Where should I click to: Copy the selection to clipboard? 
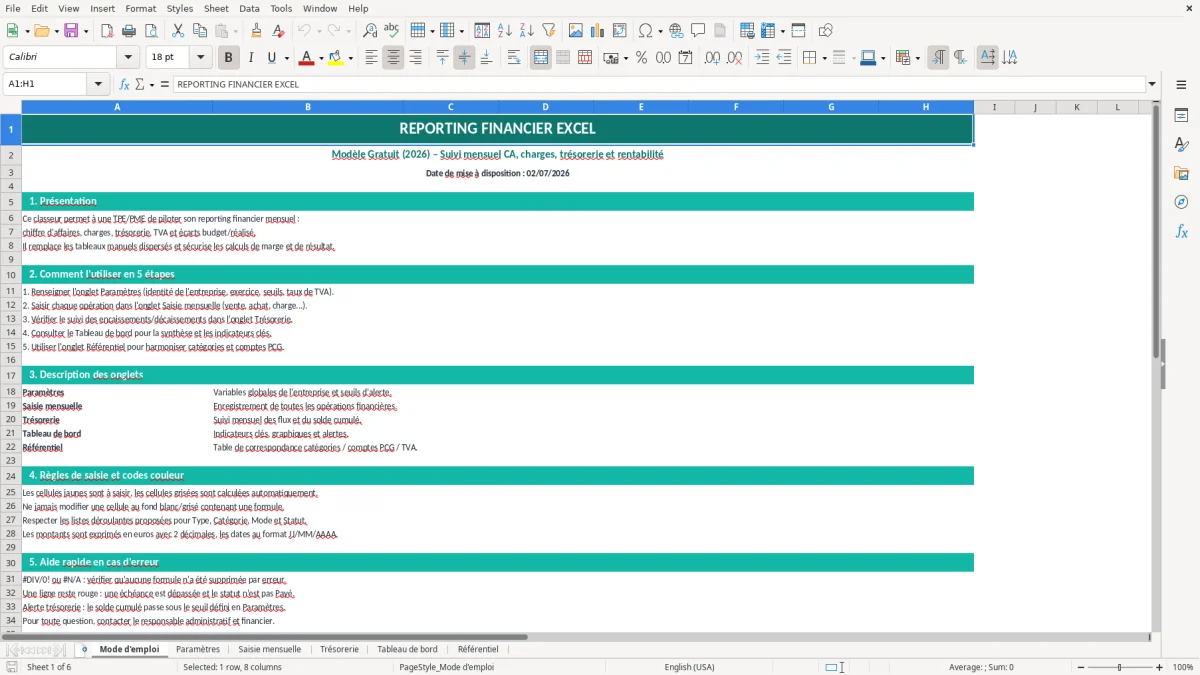click(200, 31)
